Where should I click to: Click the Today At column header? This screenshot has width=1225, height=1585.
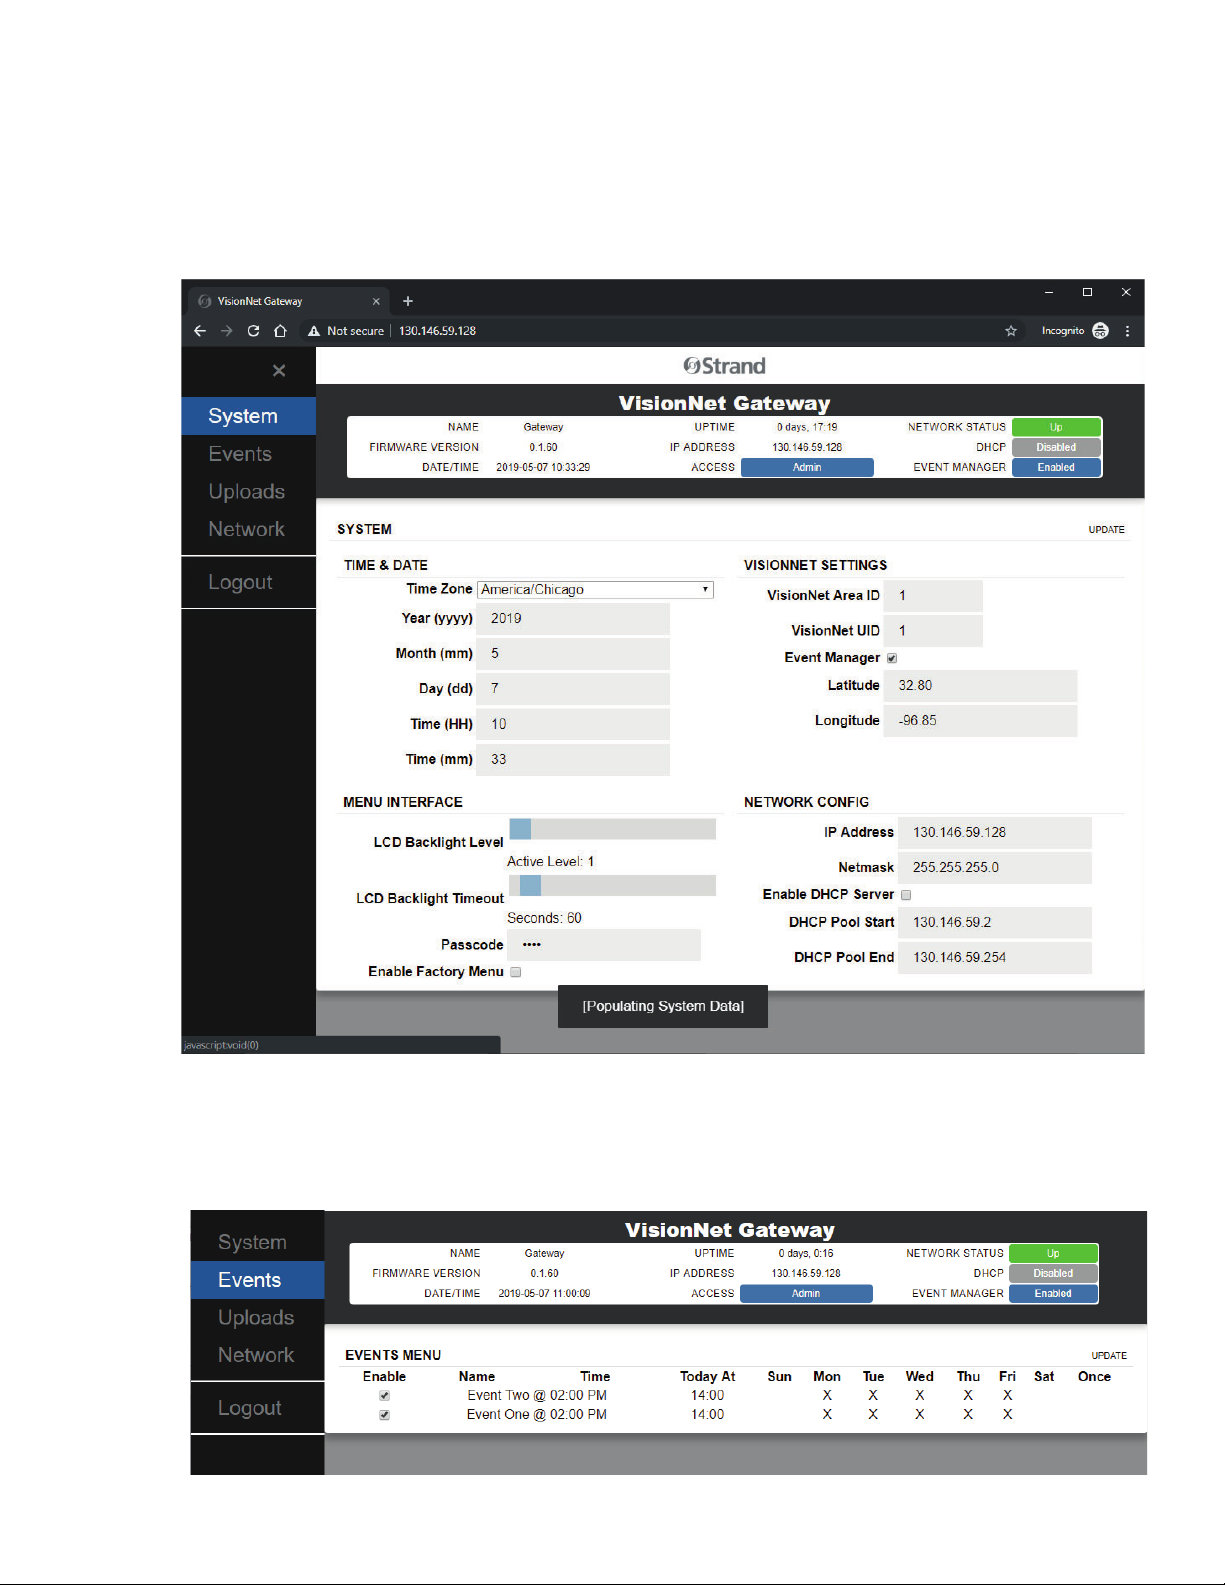click(708, 1377)
